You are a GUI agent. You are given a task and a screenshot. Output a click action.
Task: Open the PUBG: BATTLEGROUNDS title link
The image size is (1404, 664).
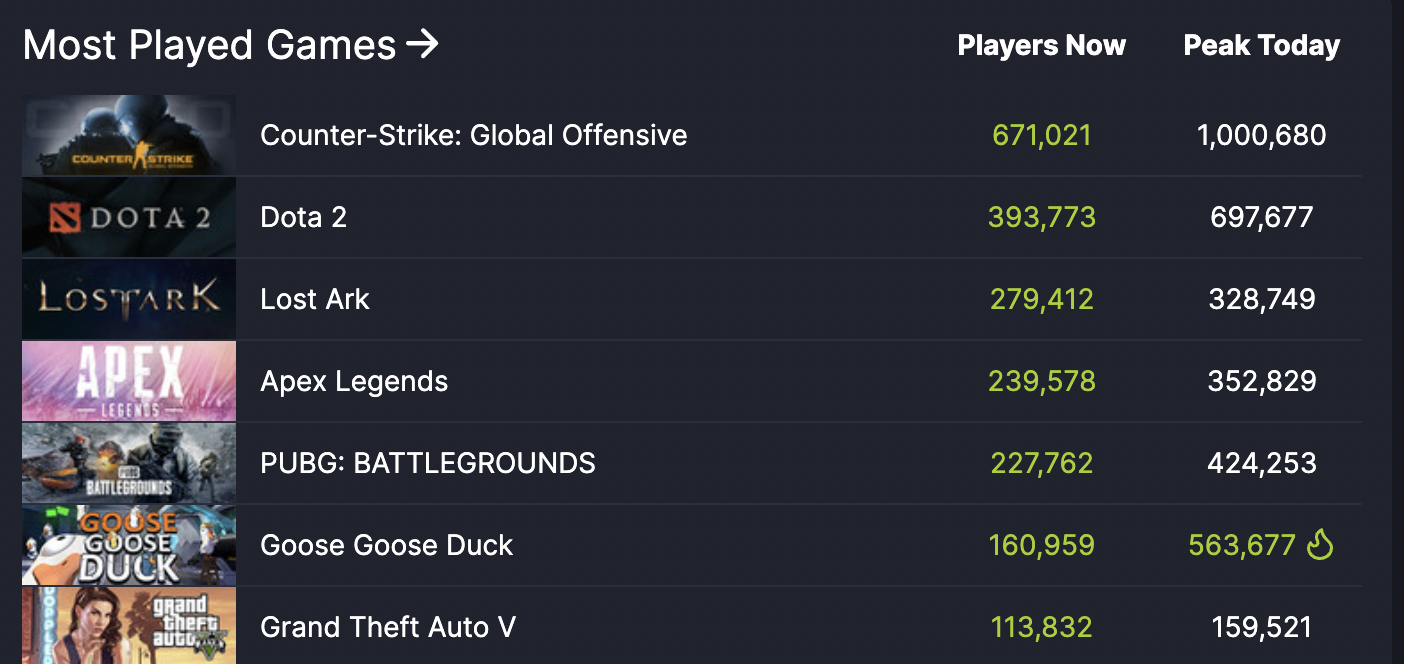[x=427, y=463]
